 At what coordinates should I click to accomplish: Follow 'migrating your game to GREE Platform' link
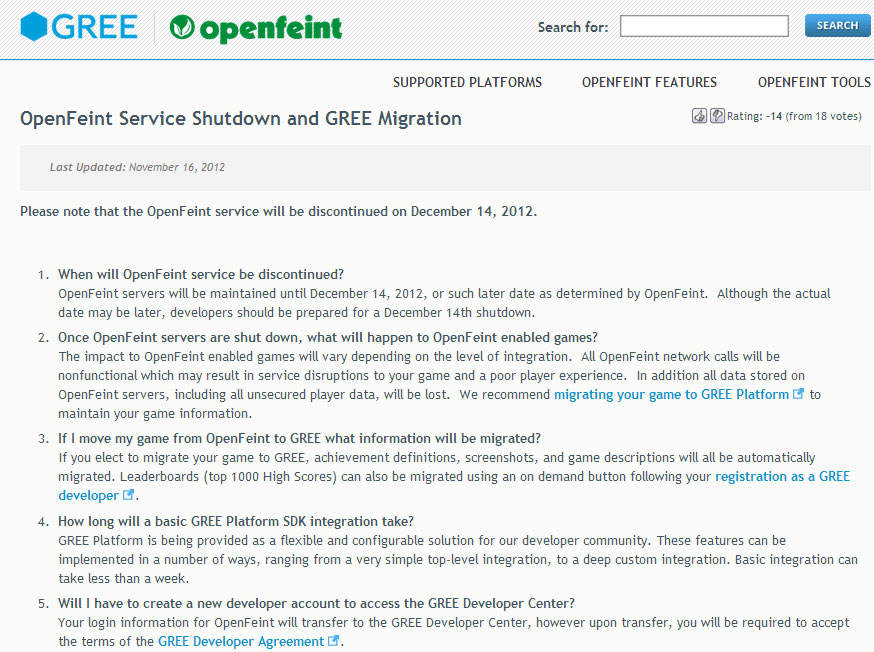(671, 394)
